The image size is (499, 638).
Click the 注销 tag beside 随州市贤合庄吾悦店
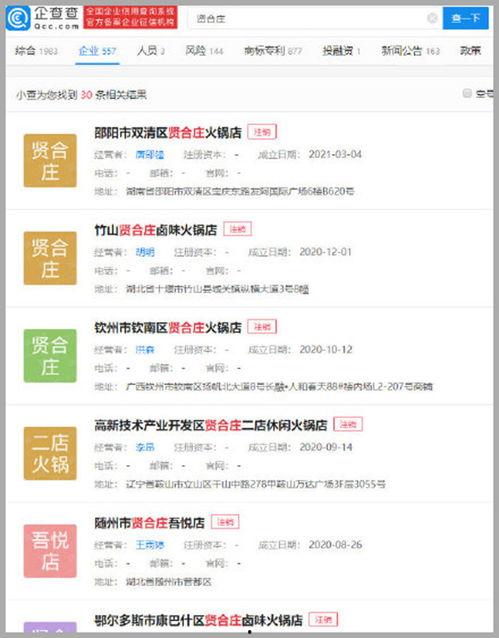pos(225,522)
